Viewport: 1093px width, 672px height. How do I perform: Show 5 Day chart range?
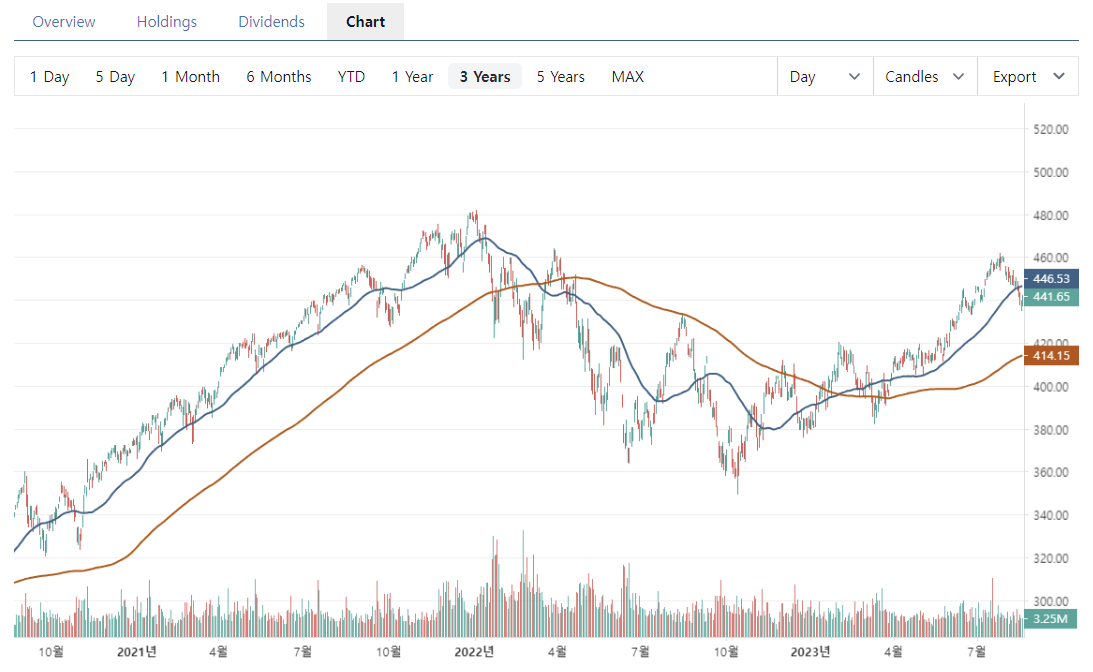(114, 76)
